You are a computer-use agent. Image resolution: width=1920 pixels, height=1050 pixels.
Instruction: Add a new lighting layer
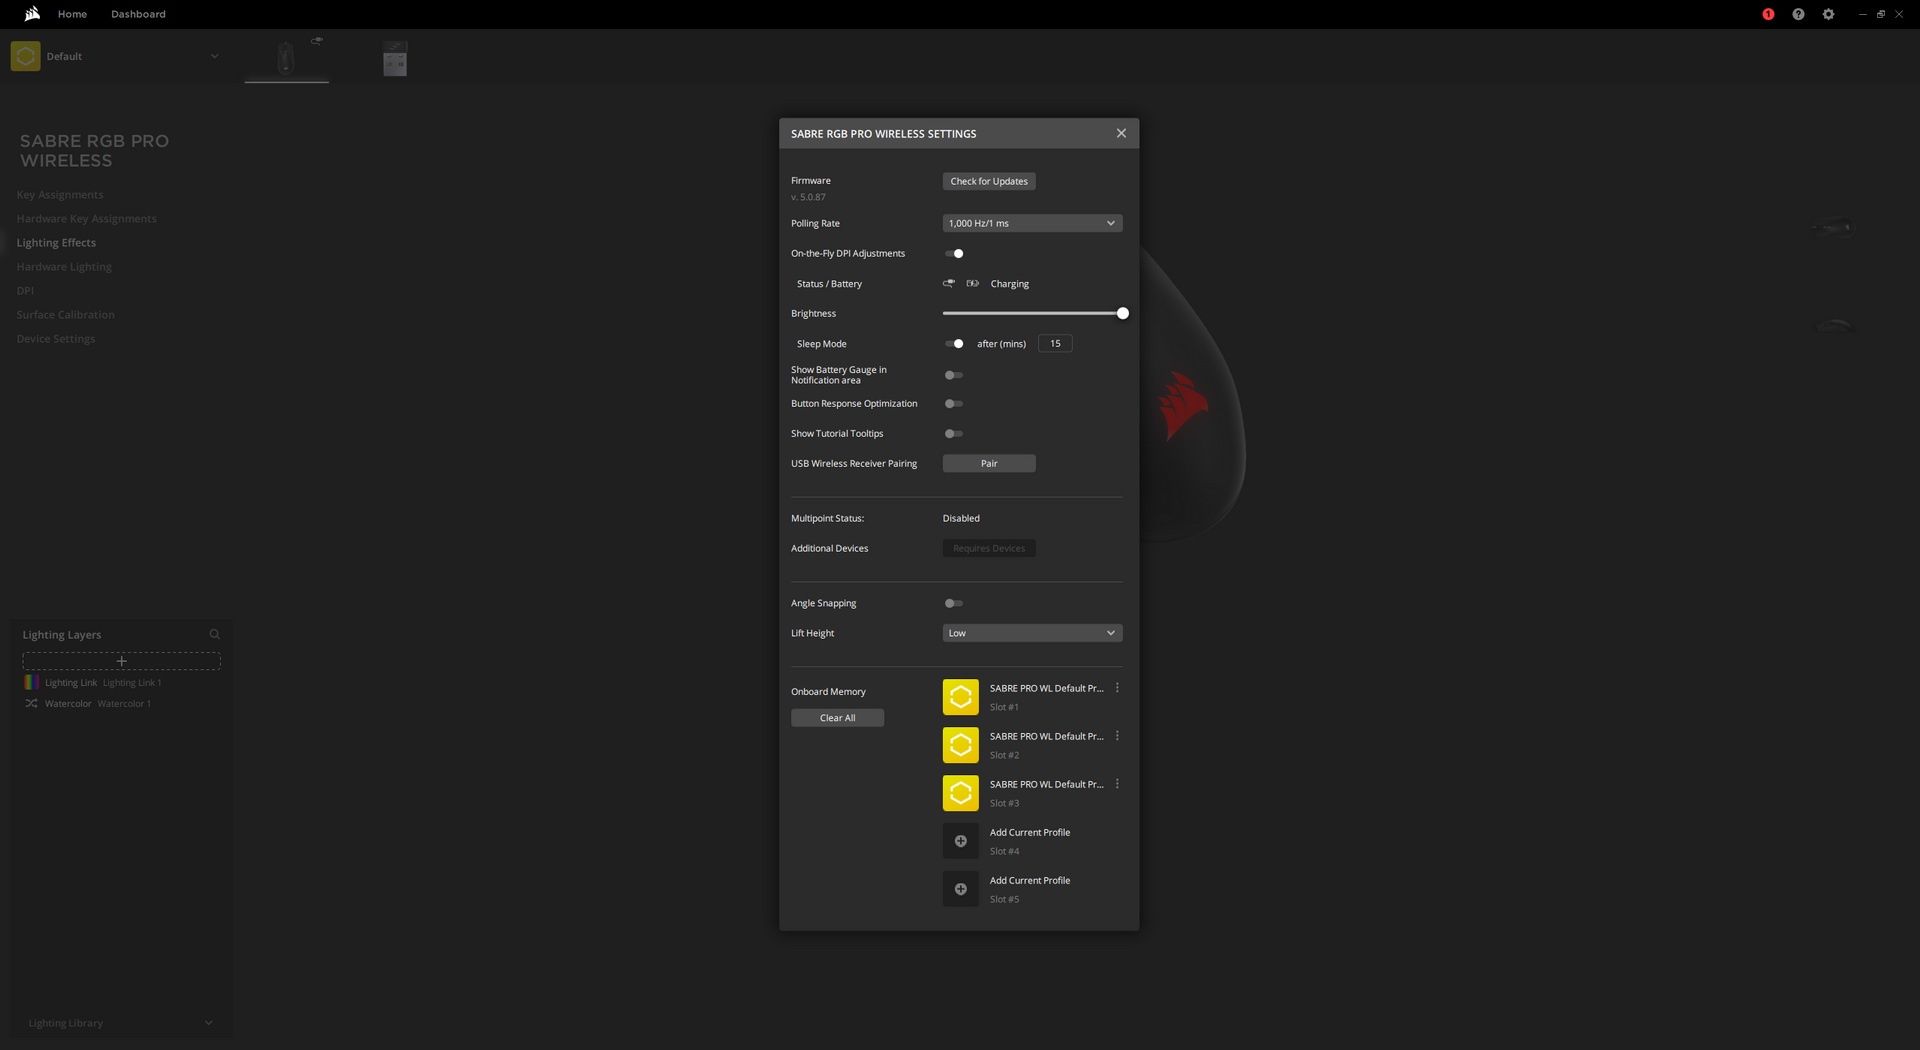click(x=121, y=661)
